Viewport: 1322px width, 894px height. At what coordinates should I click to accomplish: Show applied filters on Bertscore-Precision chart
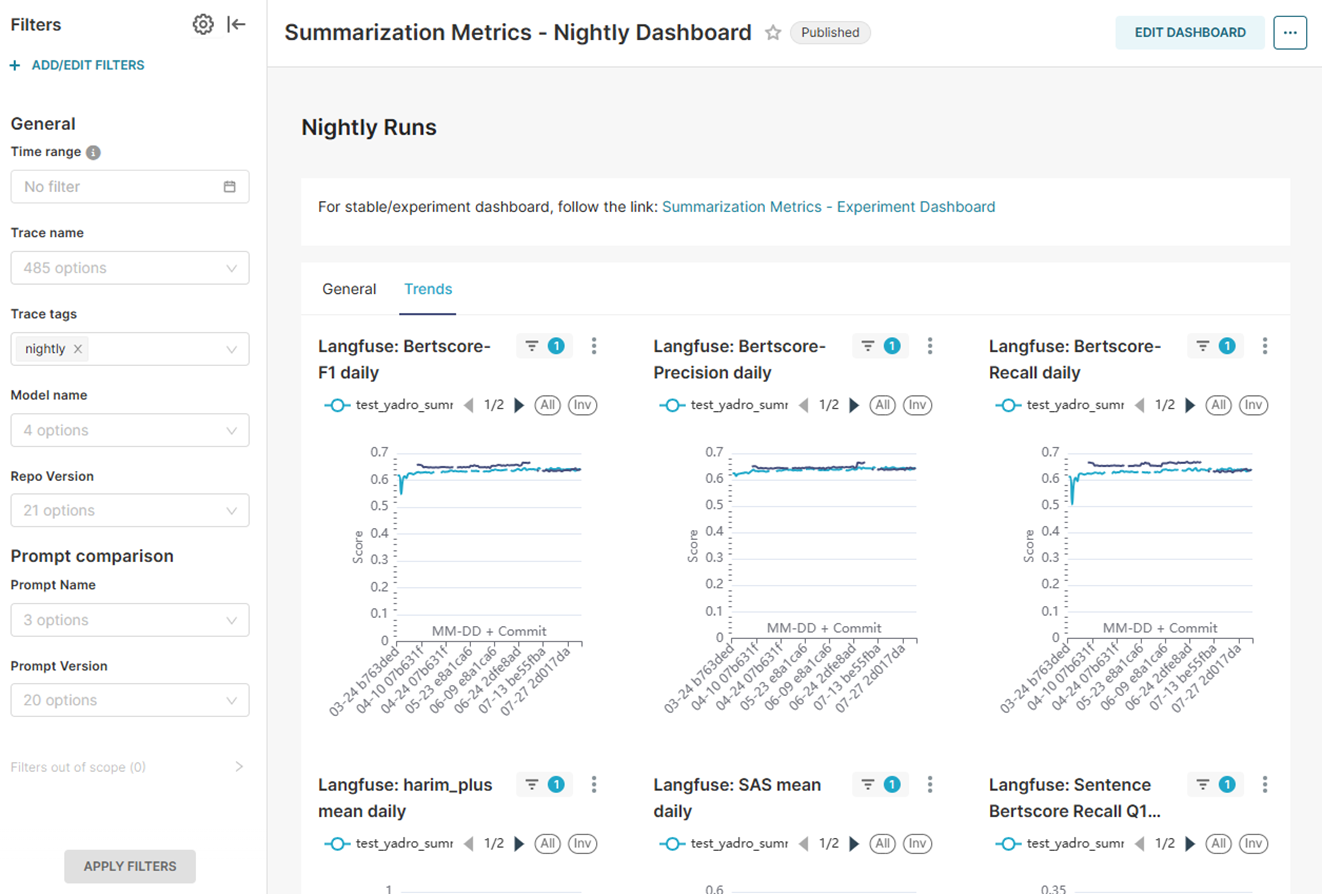pyautogui.click(x=880, y=346)
